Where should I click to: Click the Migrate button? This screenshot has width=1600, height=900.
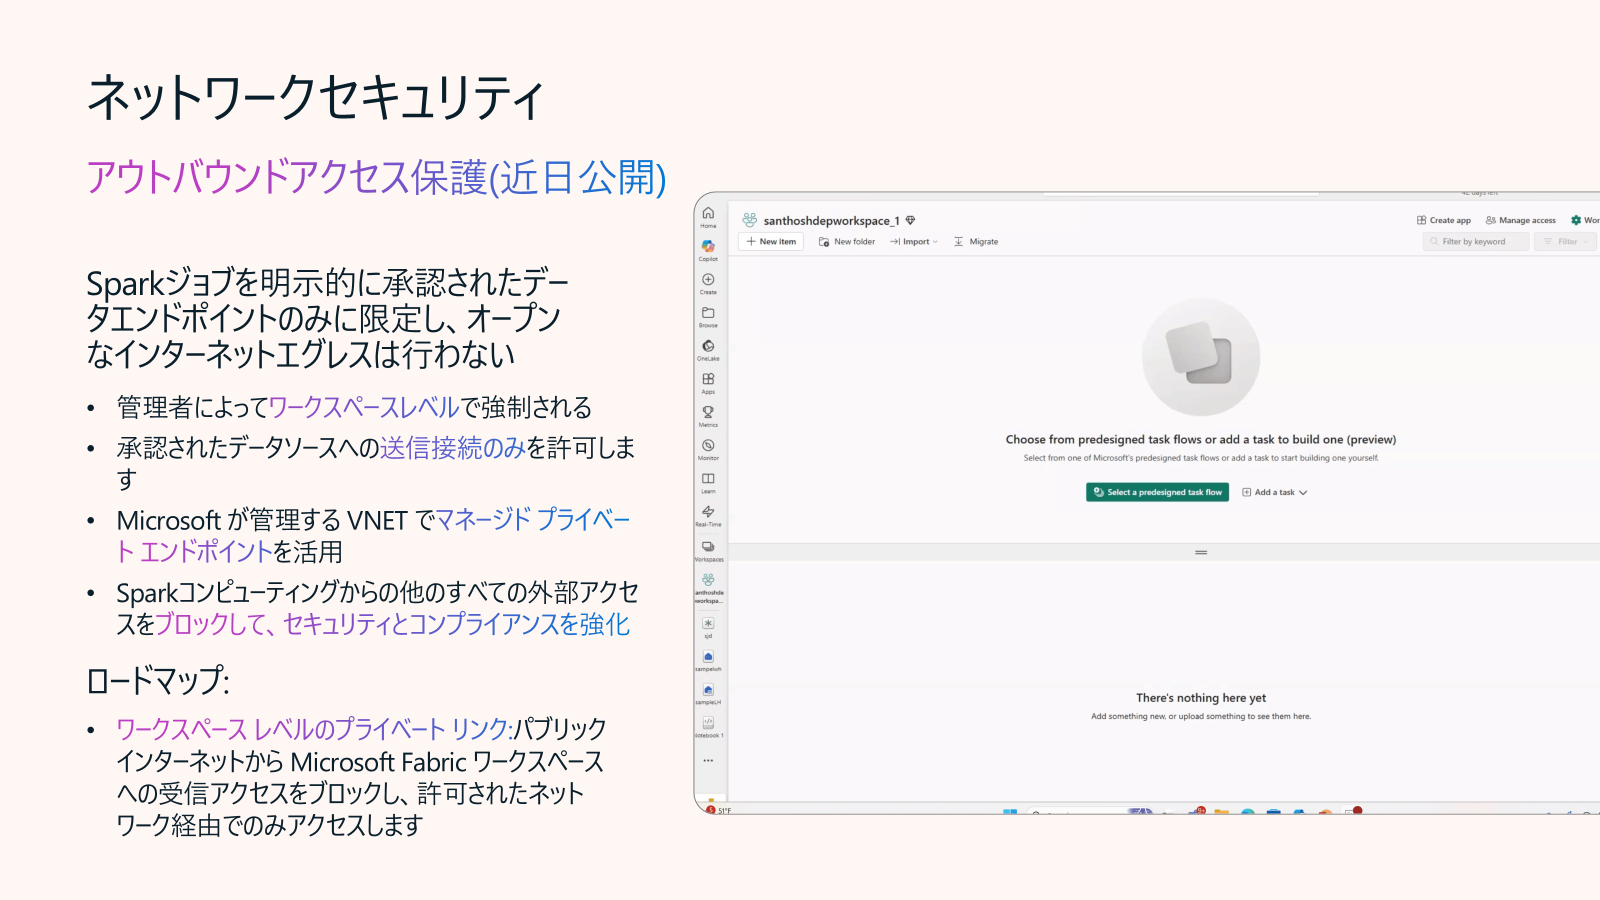(x=976, y=241)
